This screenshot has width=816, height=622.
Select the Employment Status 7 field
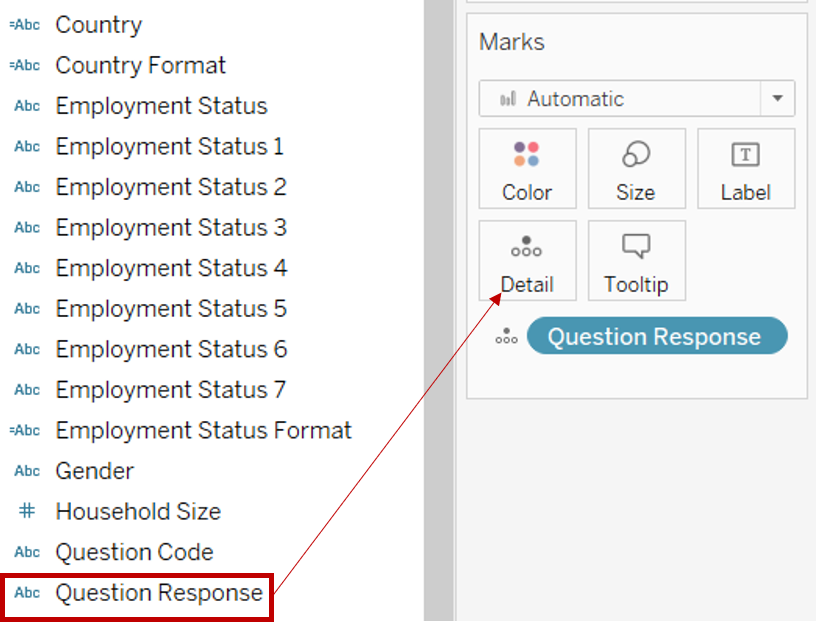171,390
